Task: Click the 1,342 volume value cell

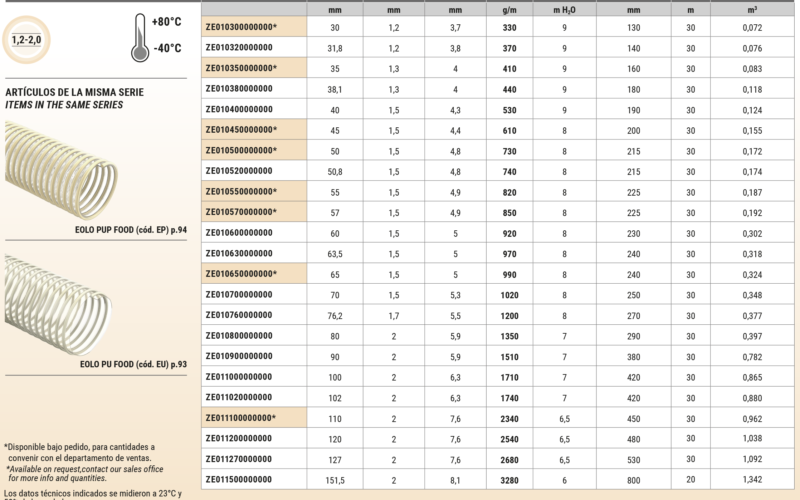Action: coord(752,479)
